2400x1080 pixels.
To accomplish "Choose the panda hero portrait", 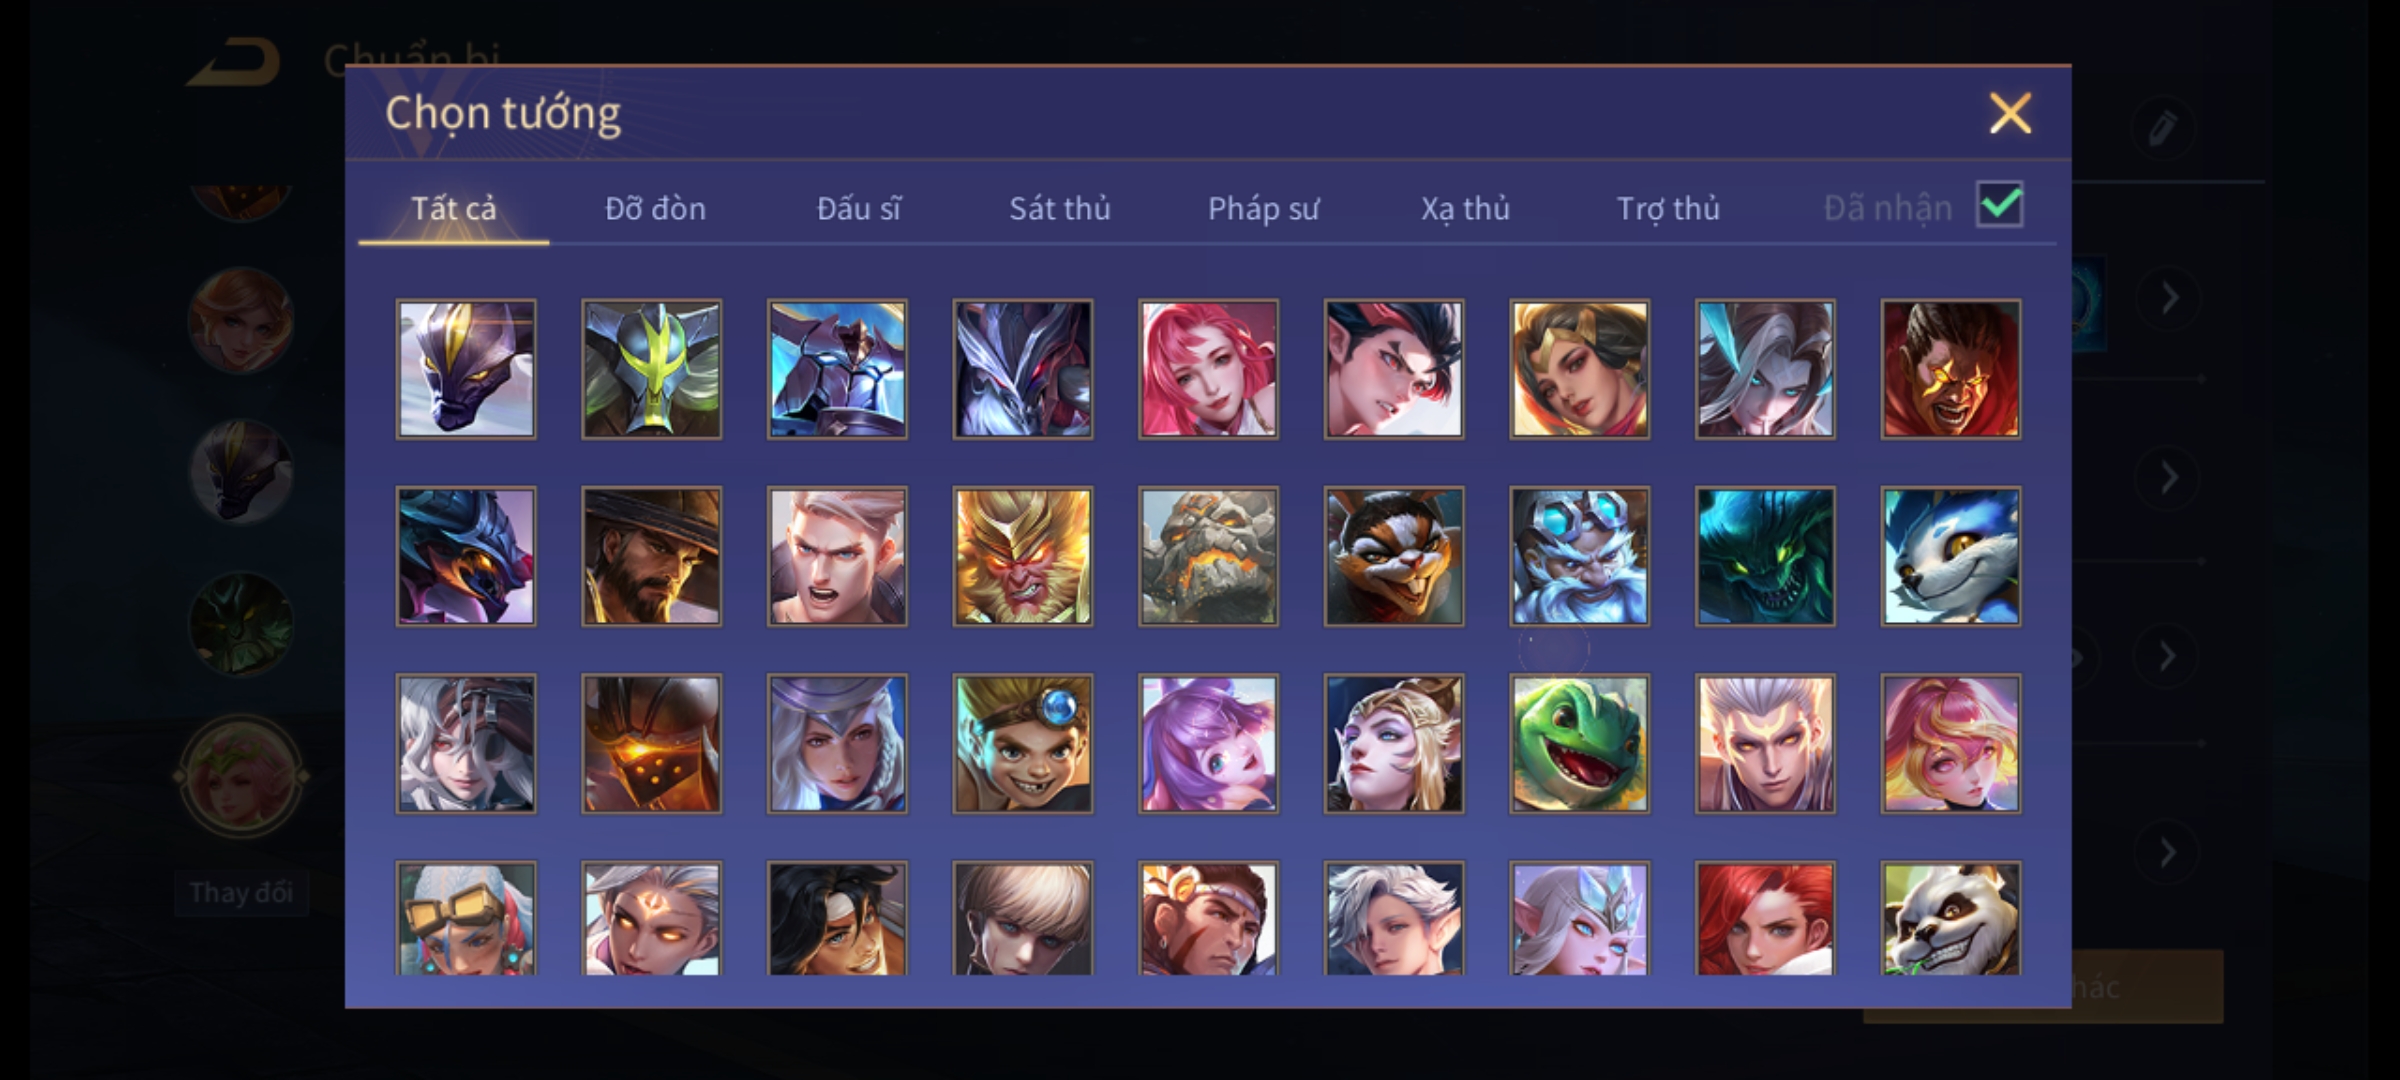I will pyautogui.click(x=1950, y=918).
